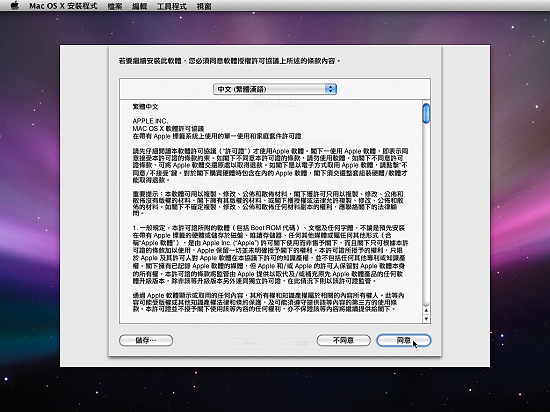Click the MAC OS X 軟體許可協議 line
The height and width of the screenshot is (412, 550).
click(168, 128)
